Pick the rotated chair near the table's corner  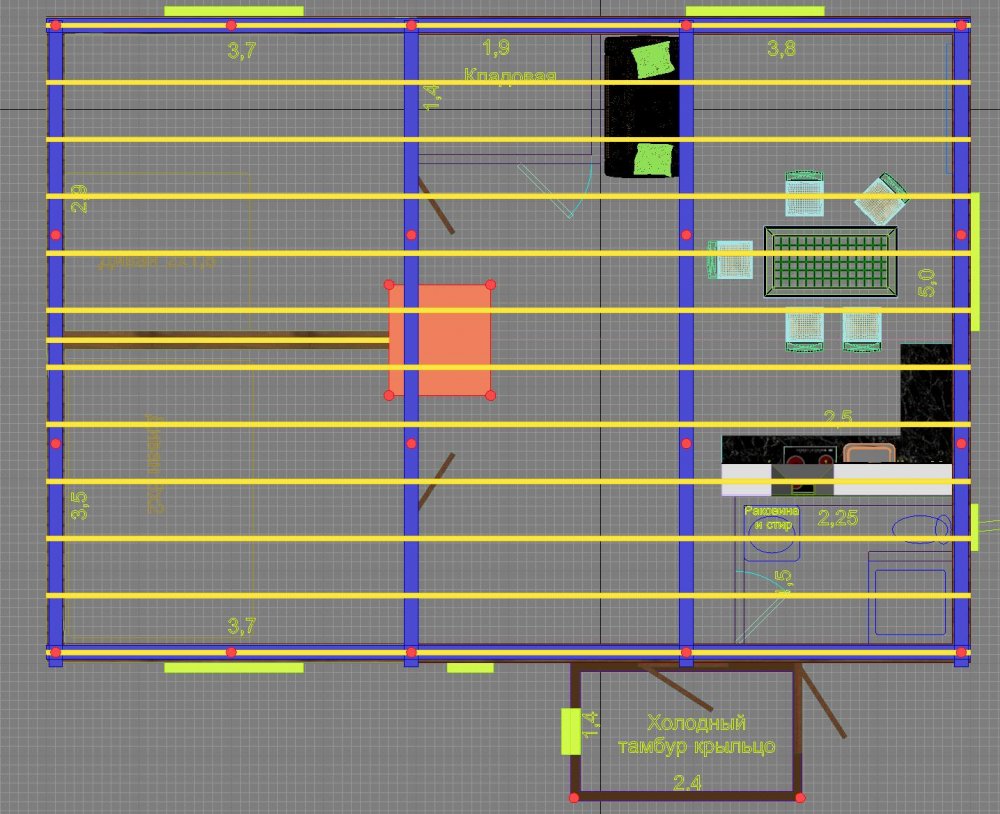coord(880,199)
